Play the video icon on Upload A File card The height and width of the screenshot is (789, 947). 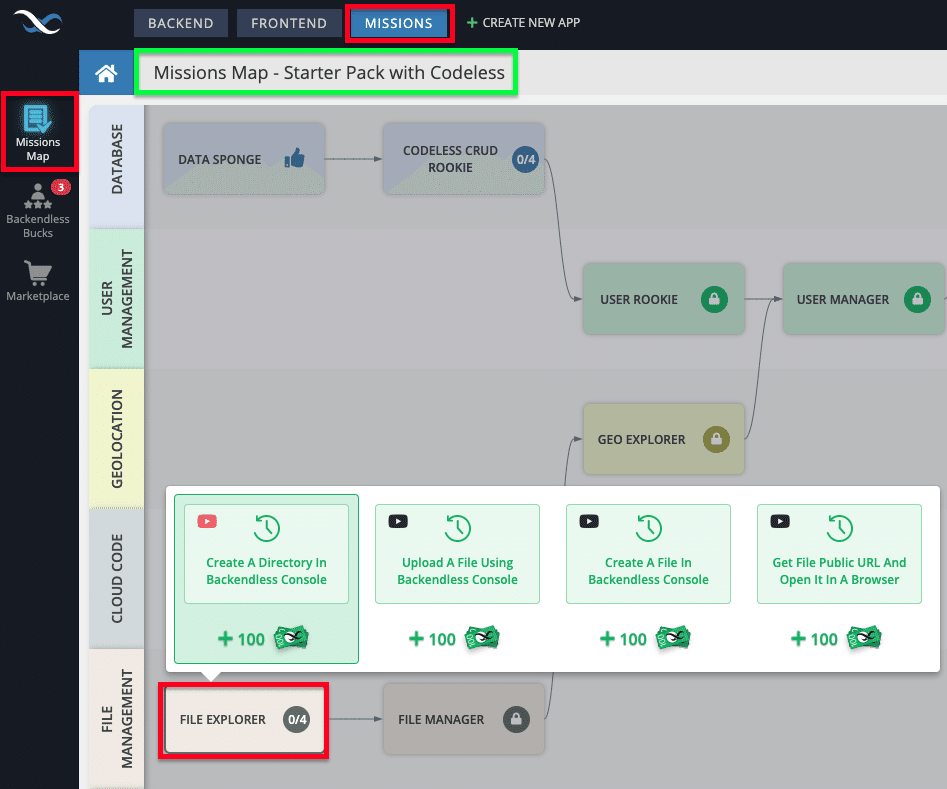[398, 521]
